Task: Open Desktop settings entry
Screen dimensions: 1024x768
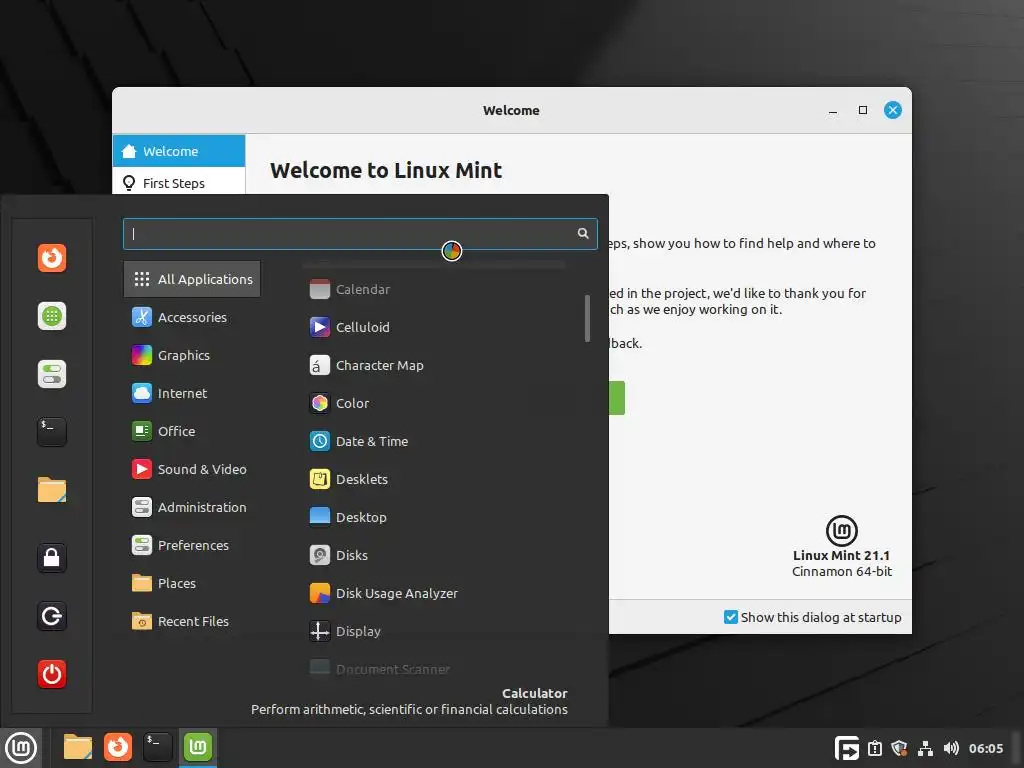Action: pos(434,517)
